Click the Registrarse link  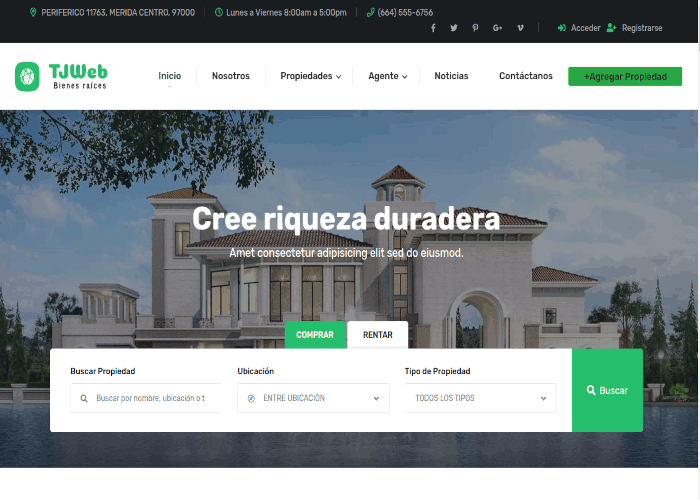(x=641, y=28)
